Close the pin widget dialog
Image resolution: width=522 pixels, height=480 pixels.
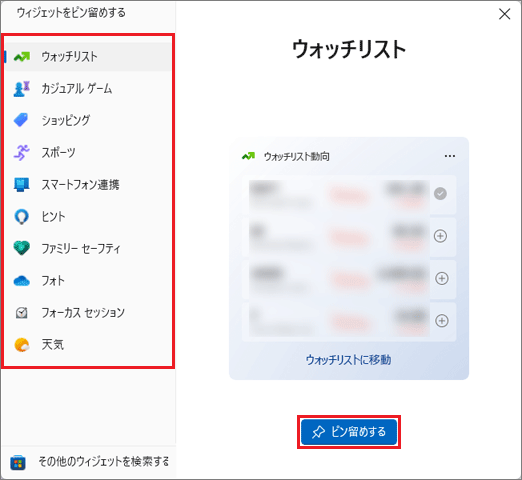coord(504,14)
